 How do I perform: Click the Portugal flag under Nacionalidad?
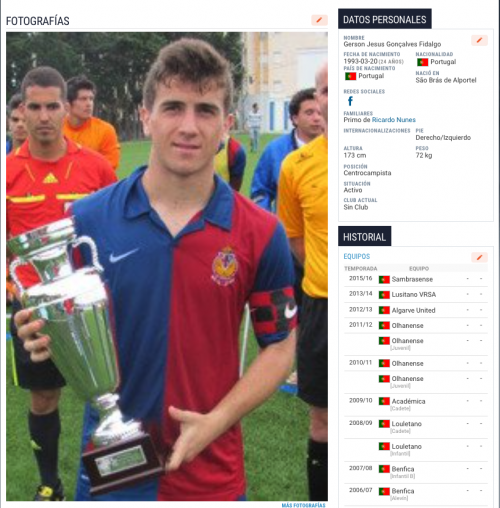point(422,62)
